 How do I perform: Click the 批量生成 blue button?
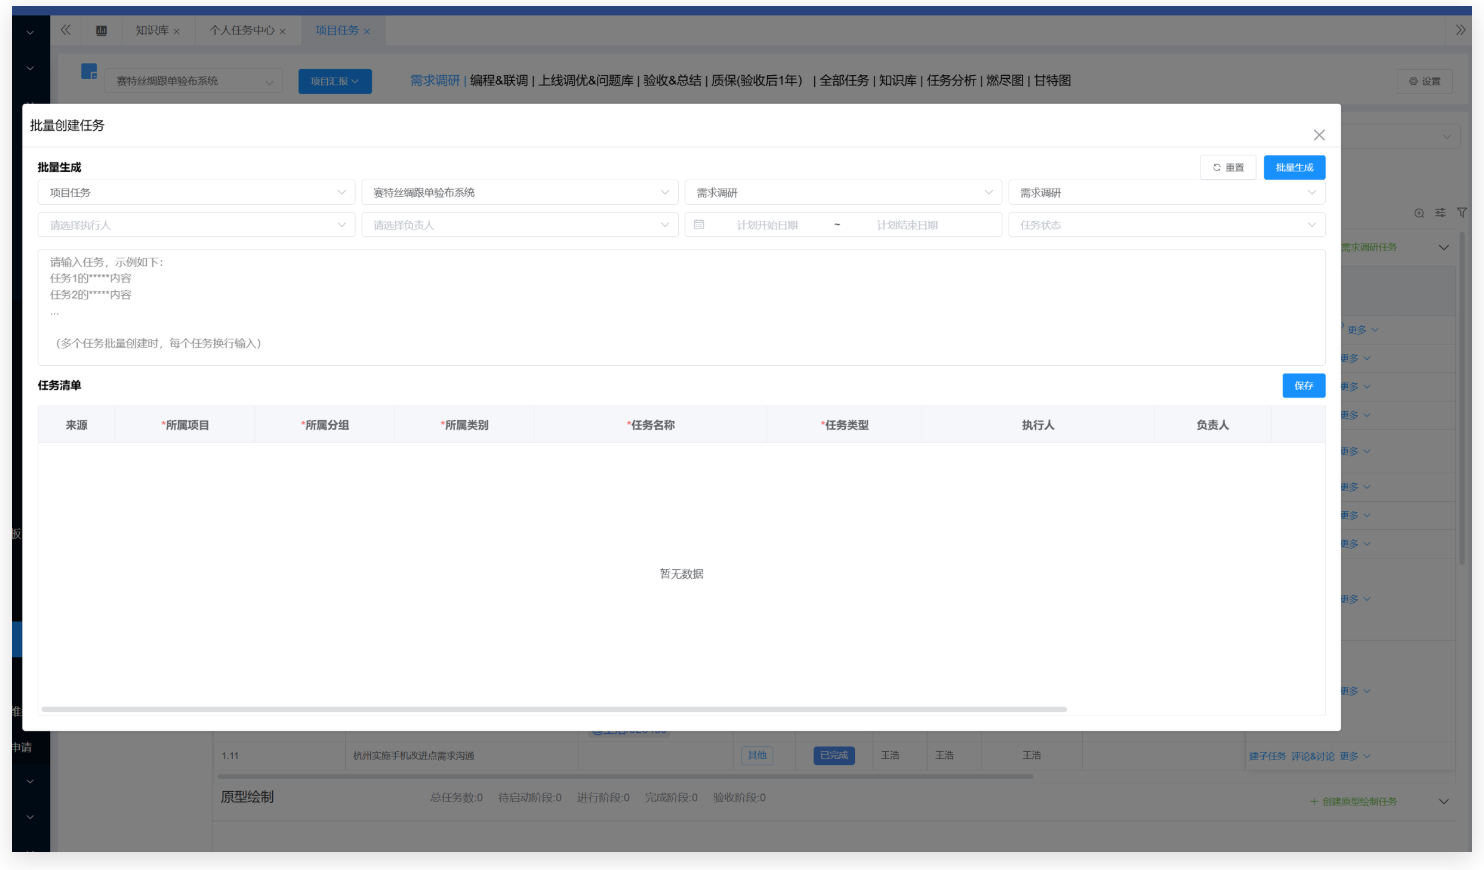pyautogui.click(x=1294, y=168)
